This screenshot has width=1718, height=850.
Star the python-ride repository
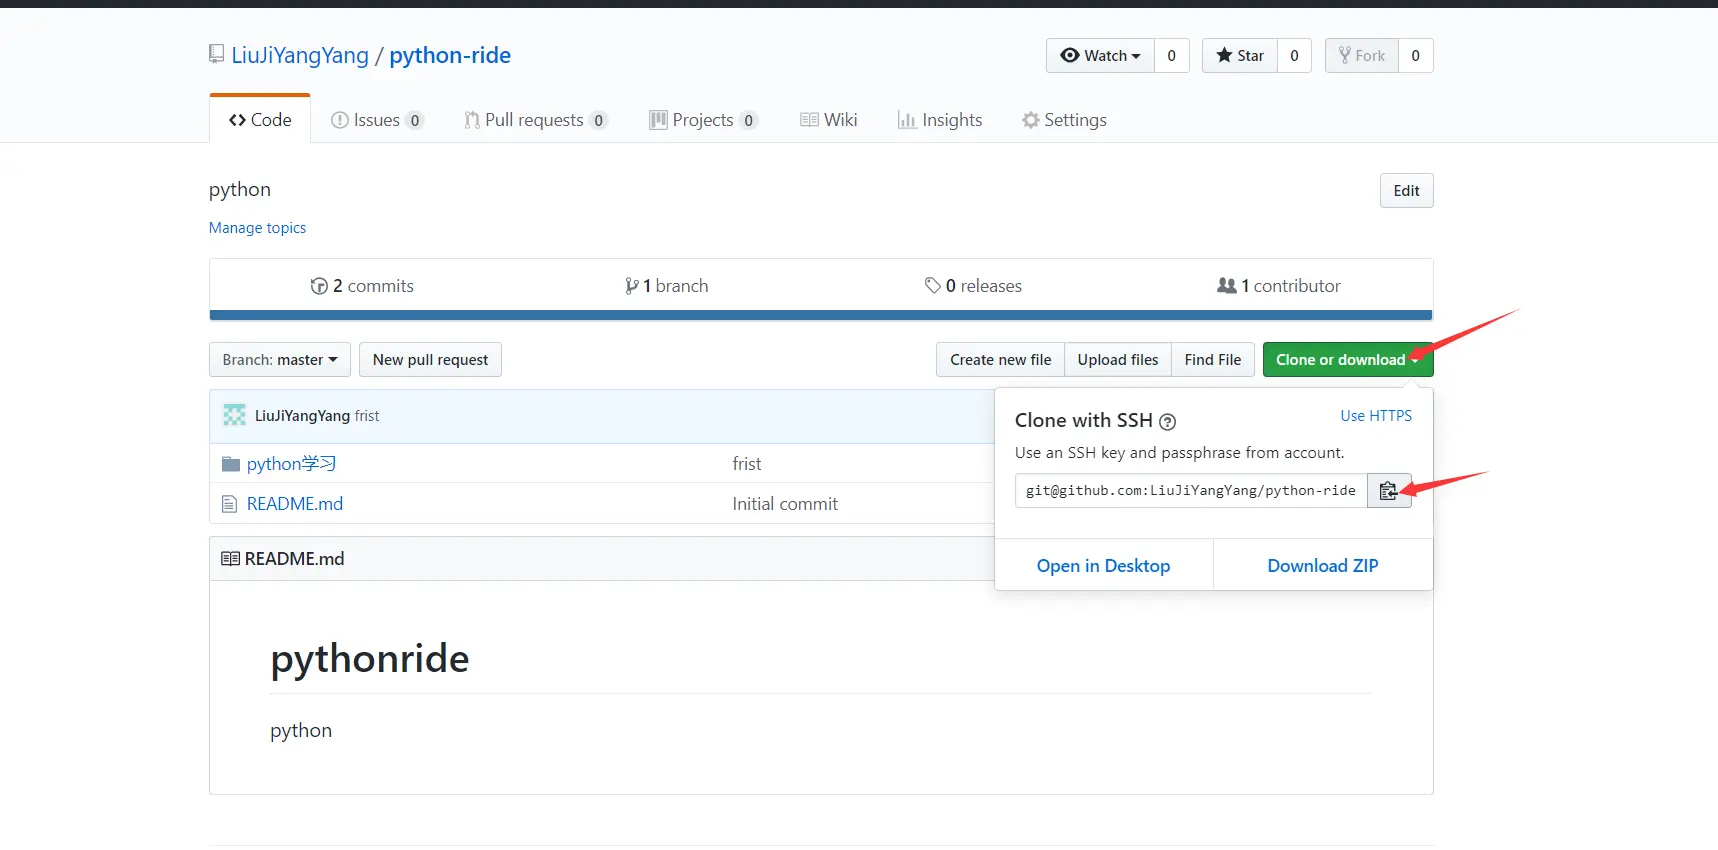[x=1240, y=56]
